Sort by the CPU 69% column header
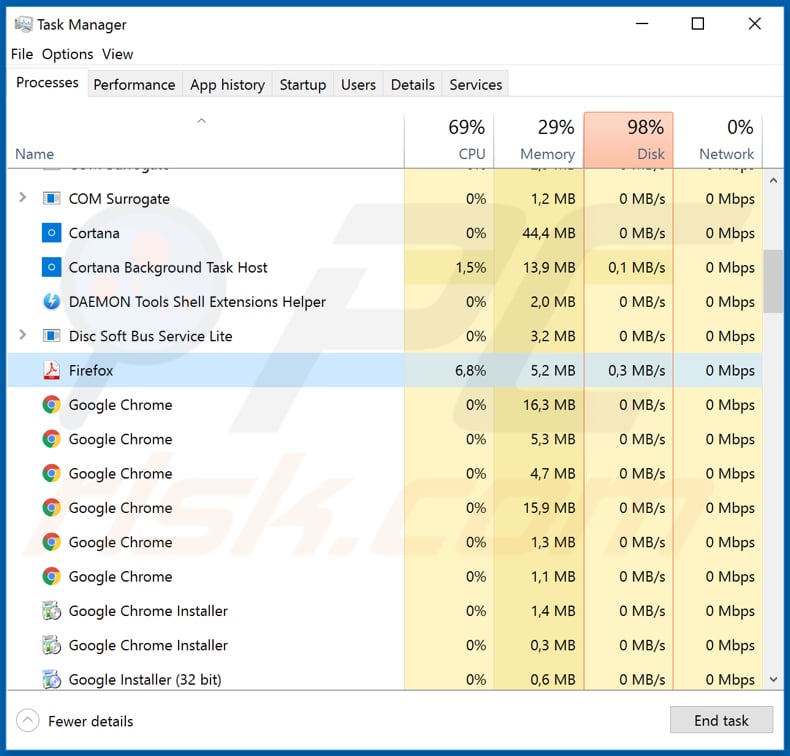 [x=449, y=140]
